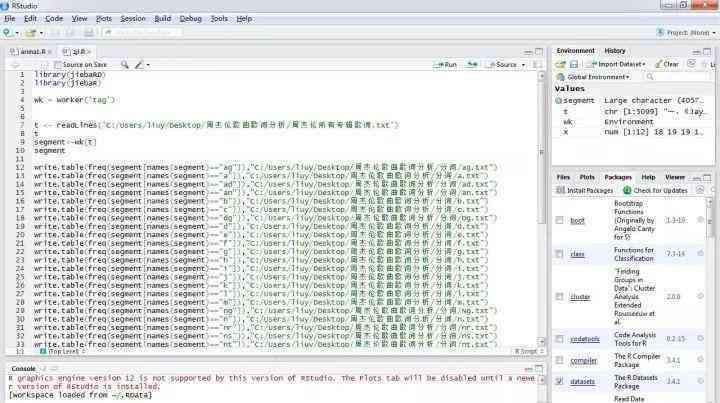Remove the cluster package with its X icon
720x403 pixels.
pos(700,297)
